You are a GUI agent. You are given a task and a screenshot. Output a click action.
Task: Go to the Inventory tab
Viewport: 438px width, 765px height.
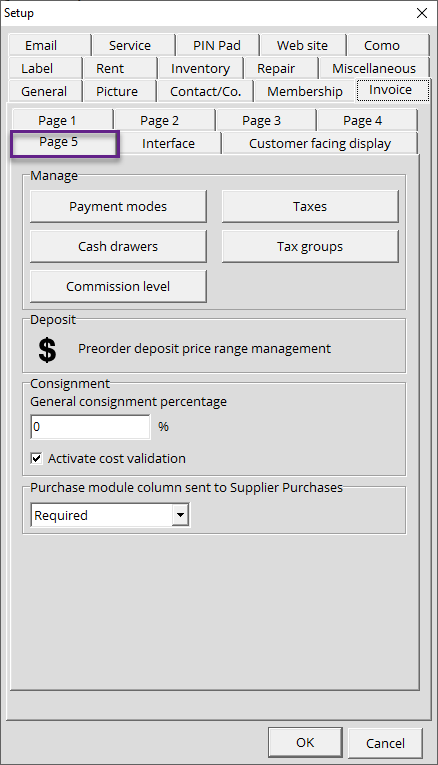tap(200, 68)
